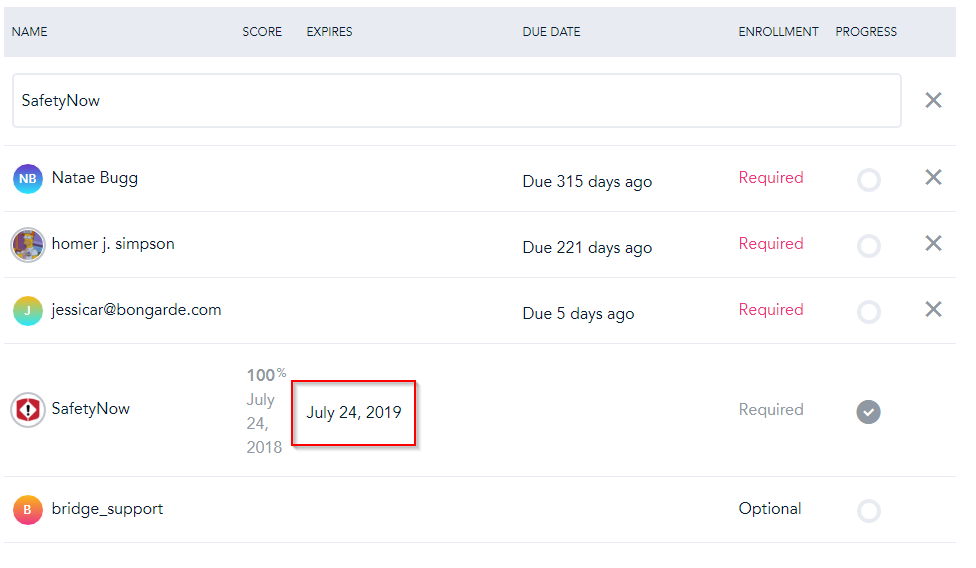Sort by the Name column header

(x=30, y=32)
